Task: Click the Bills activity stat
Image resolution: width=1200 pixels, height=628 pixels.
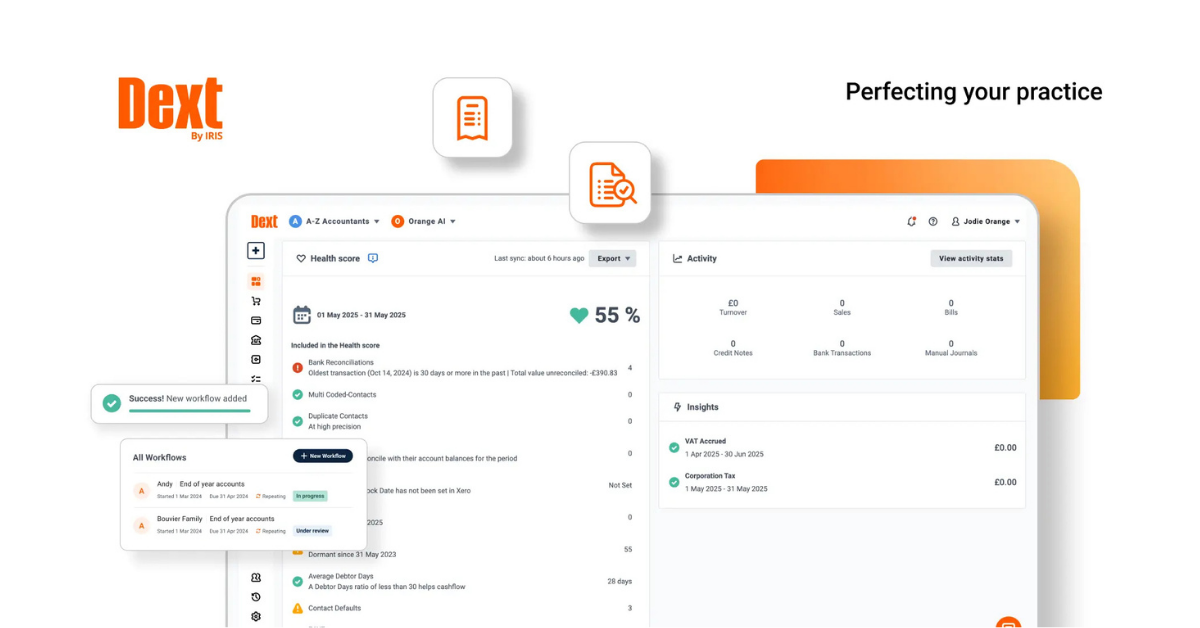Action: tap(951, 307)
